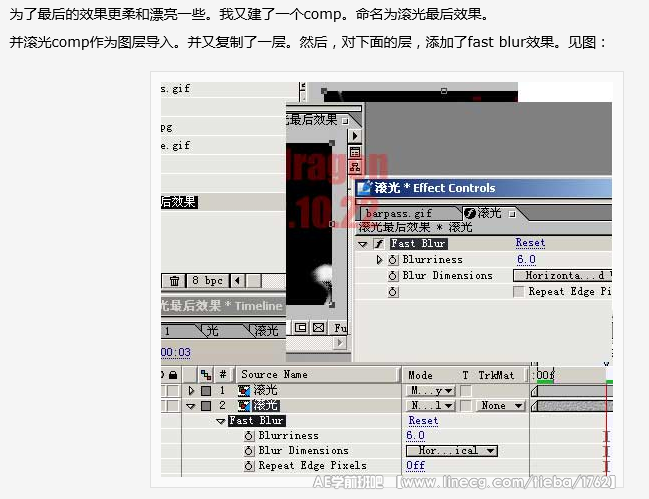
Task: Select the 滚光 tab in Effect Controls
Action: (483, 213)
